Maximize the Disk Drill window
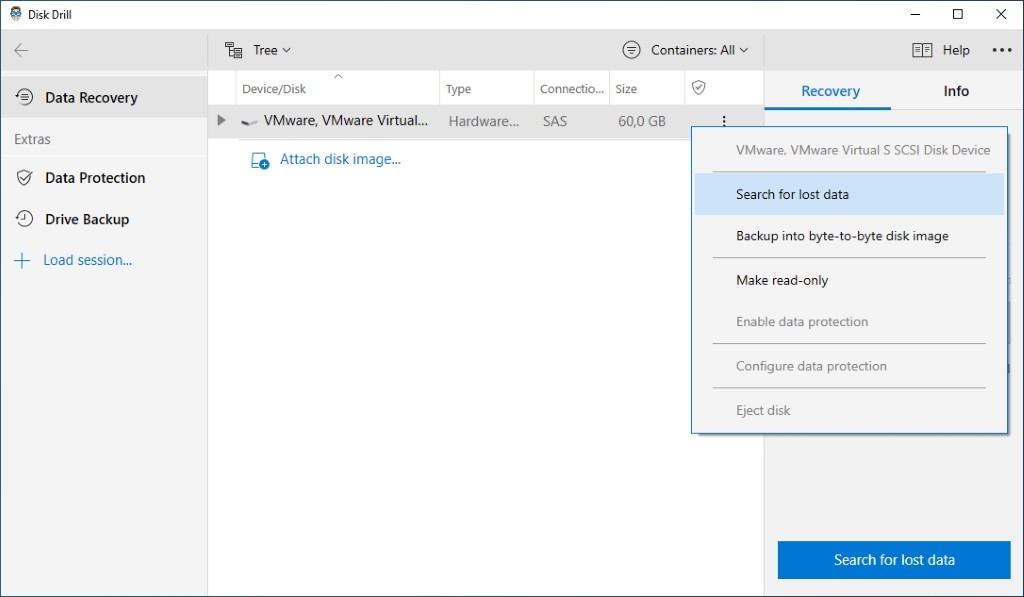The image size is (1024, 597). pyautogui.click(x=957, y=14)
